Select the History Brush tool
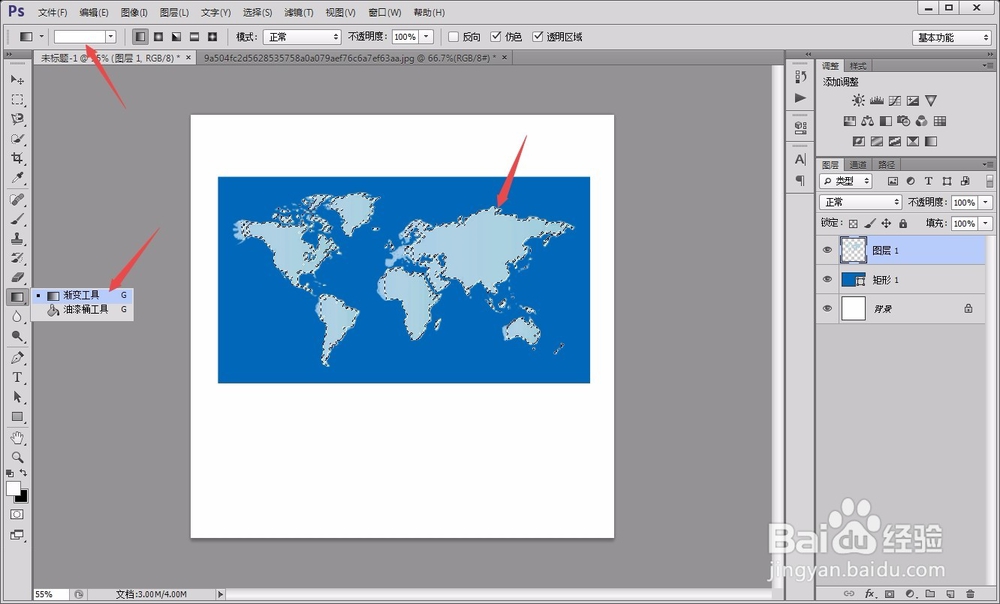 [x=17, y=258]
